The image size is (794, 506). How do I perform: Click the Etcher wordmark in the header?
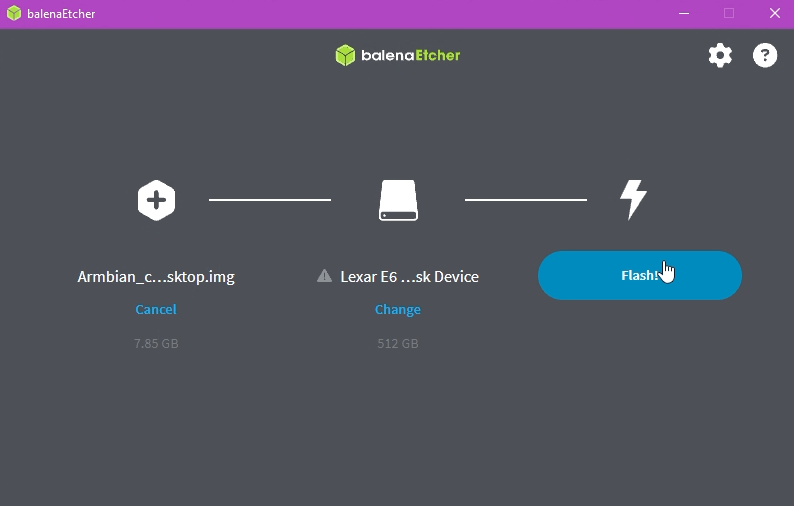436,55
